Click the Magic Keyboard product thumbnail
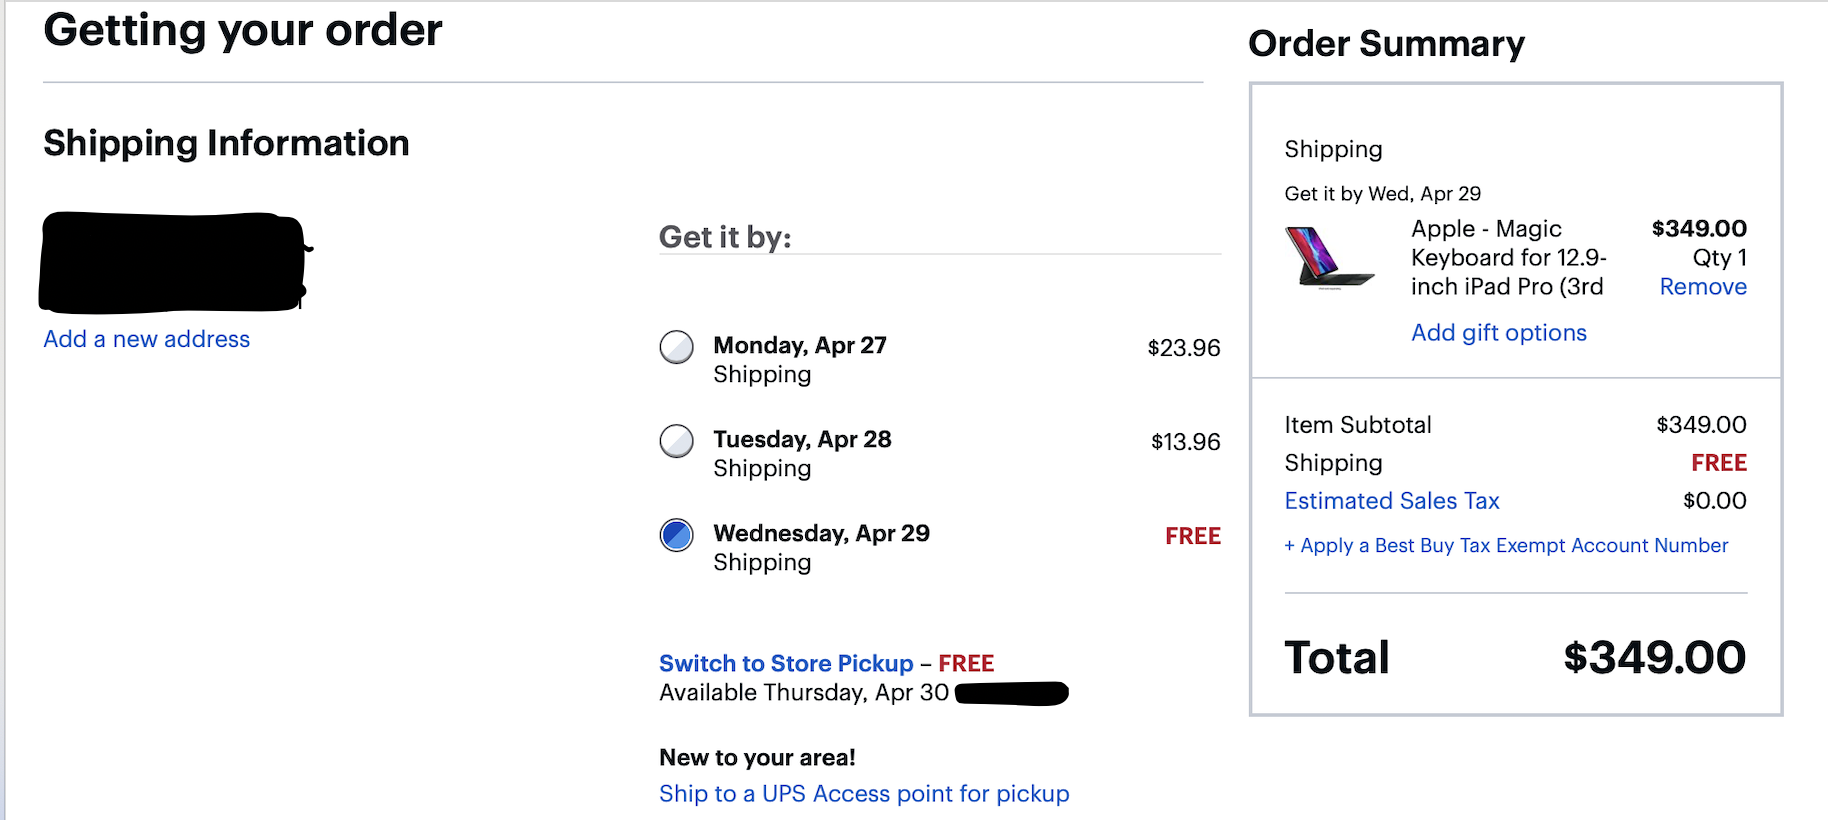 tap(1329, 258)
